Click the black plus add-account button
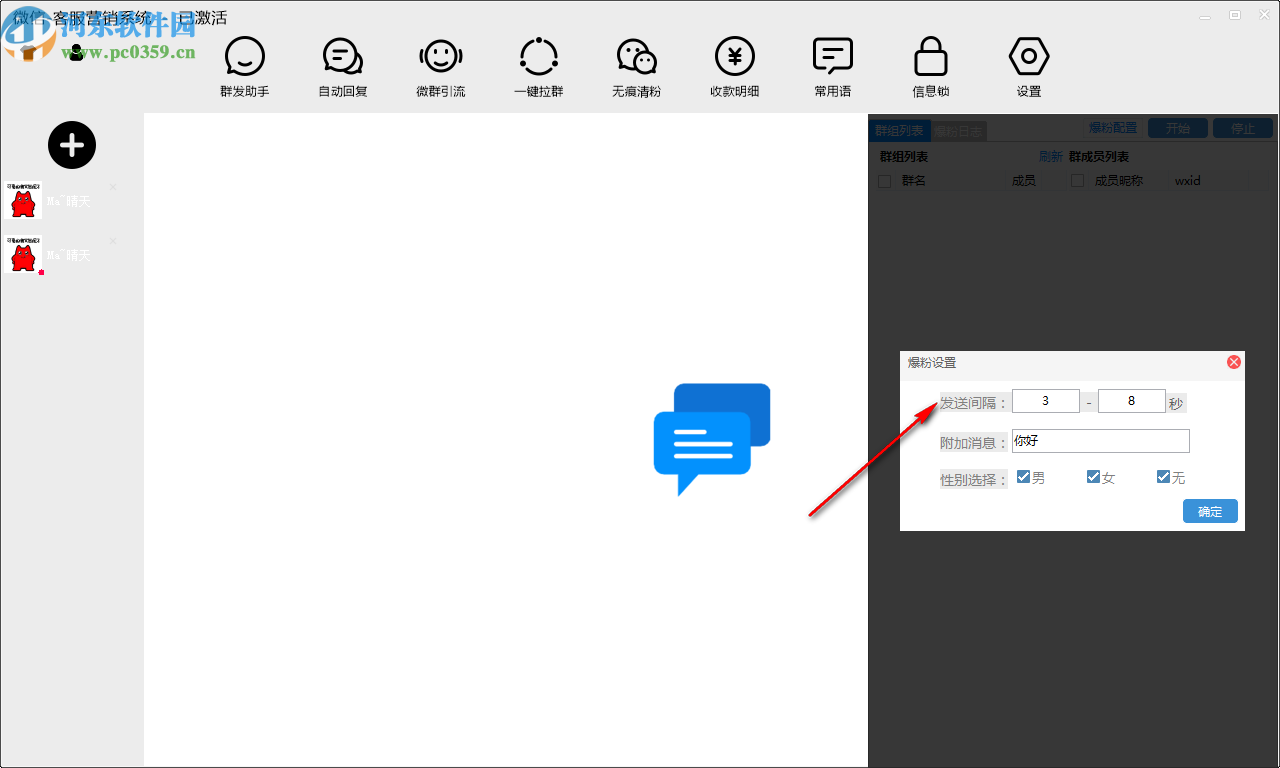The height and width of the screenshot is (768, 1280). pos(72,146)
